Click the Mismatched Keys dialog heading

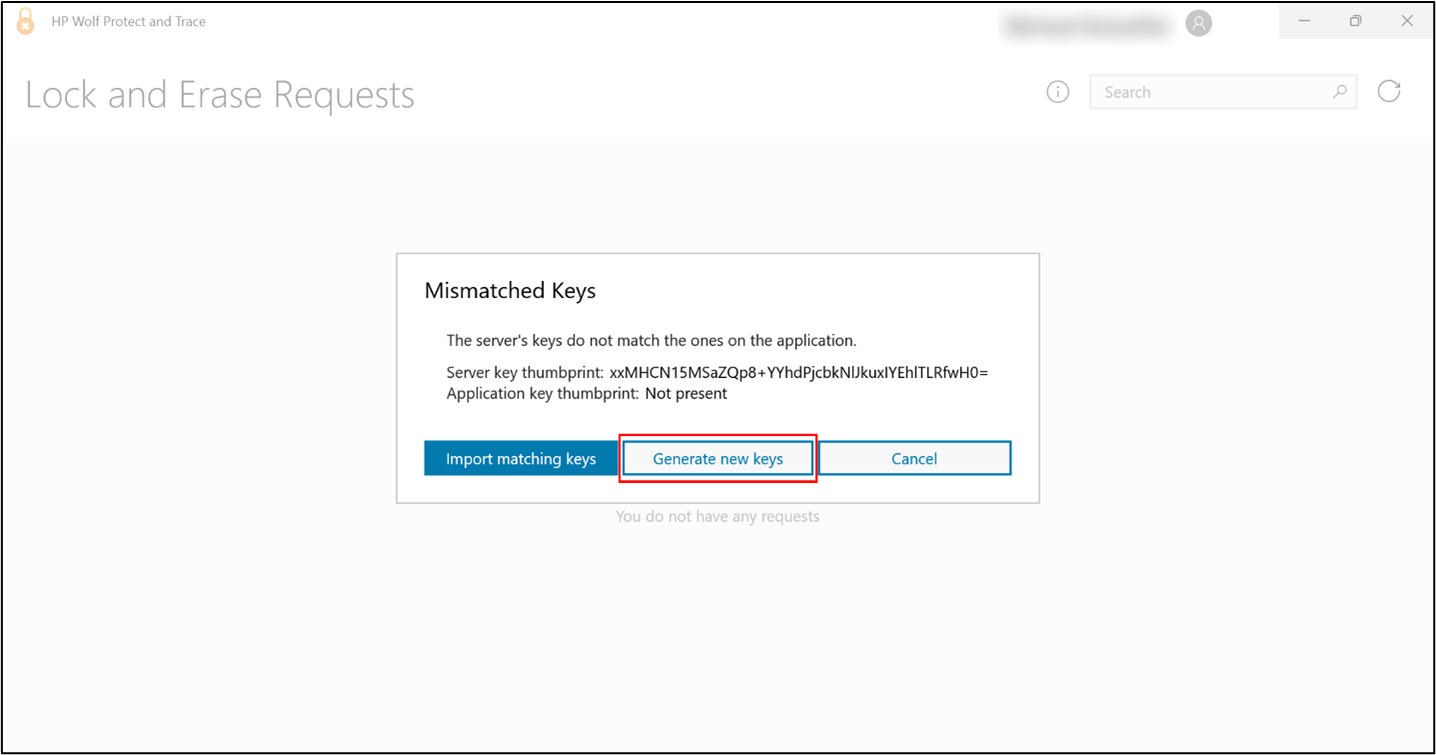click(x=510, y=291)
